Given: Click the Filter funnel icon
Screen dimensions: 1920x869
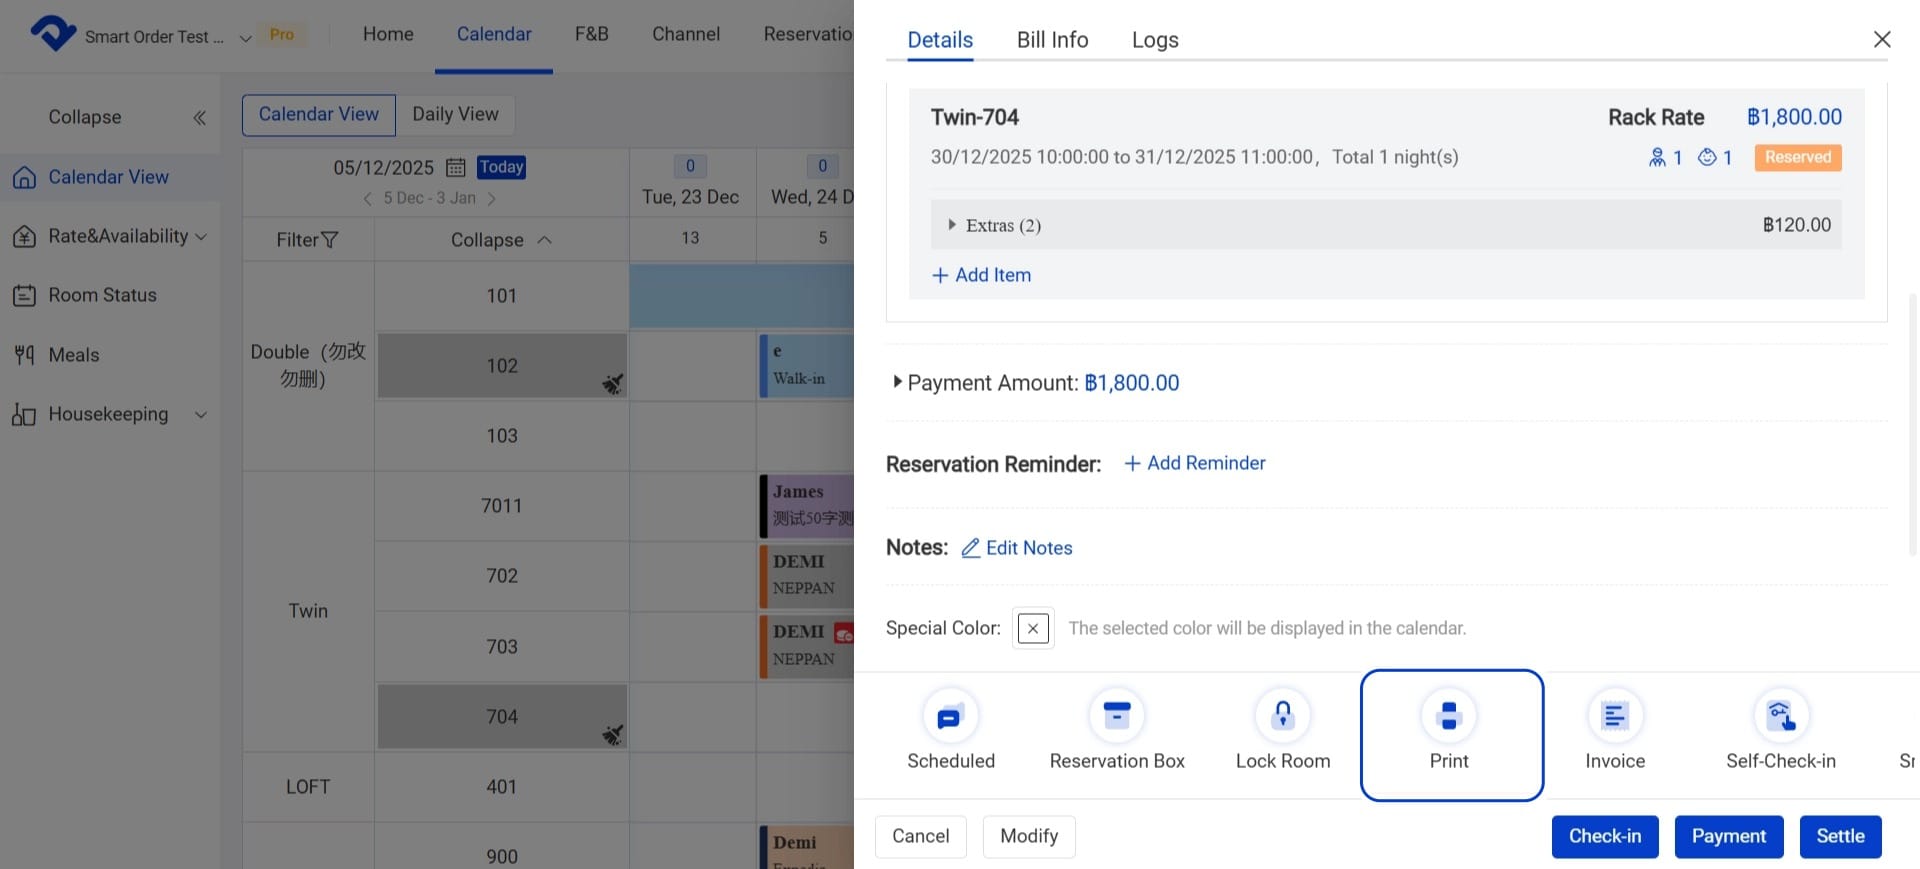Looking at the screenshot, I should tap(329, 240).
